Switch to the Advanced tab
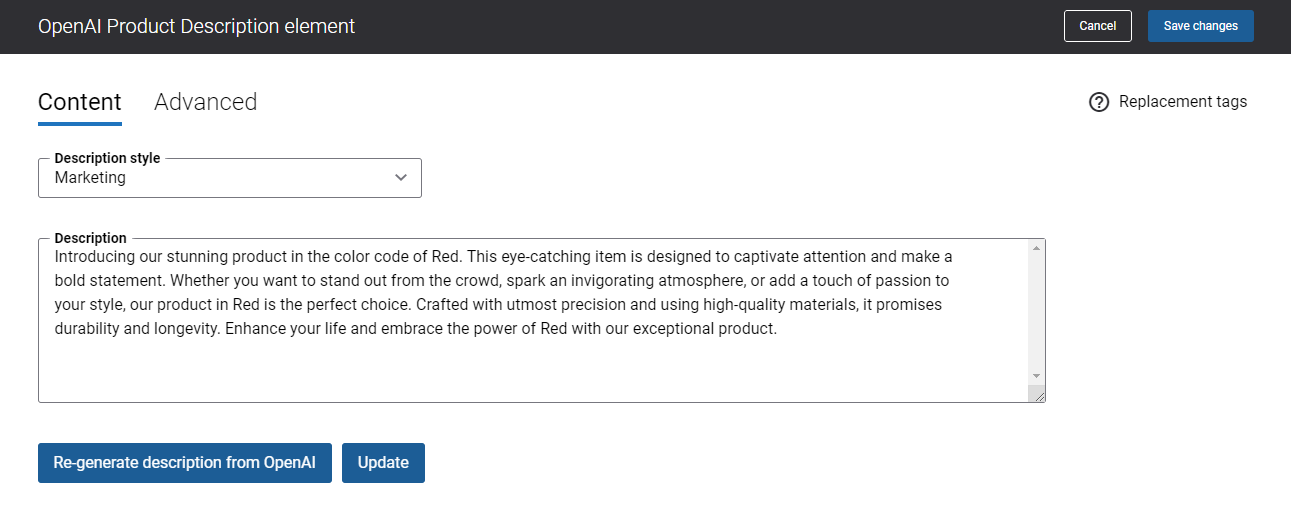This screenshot has width=1291, height=511. pos(206,102)
